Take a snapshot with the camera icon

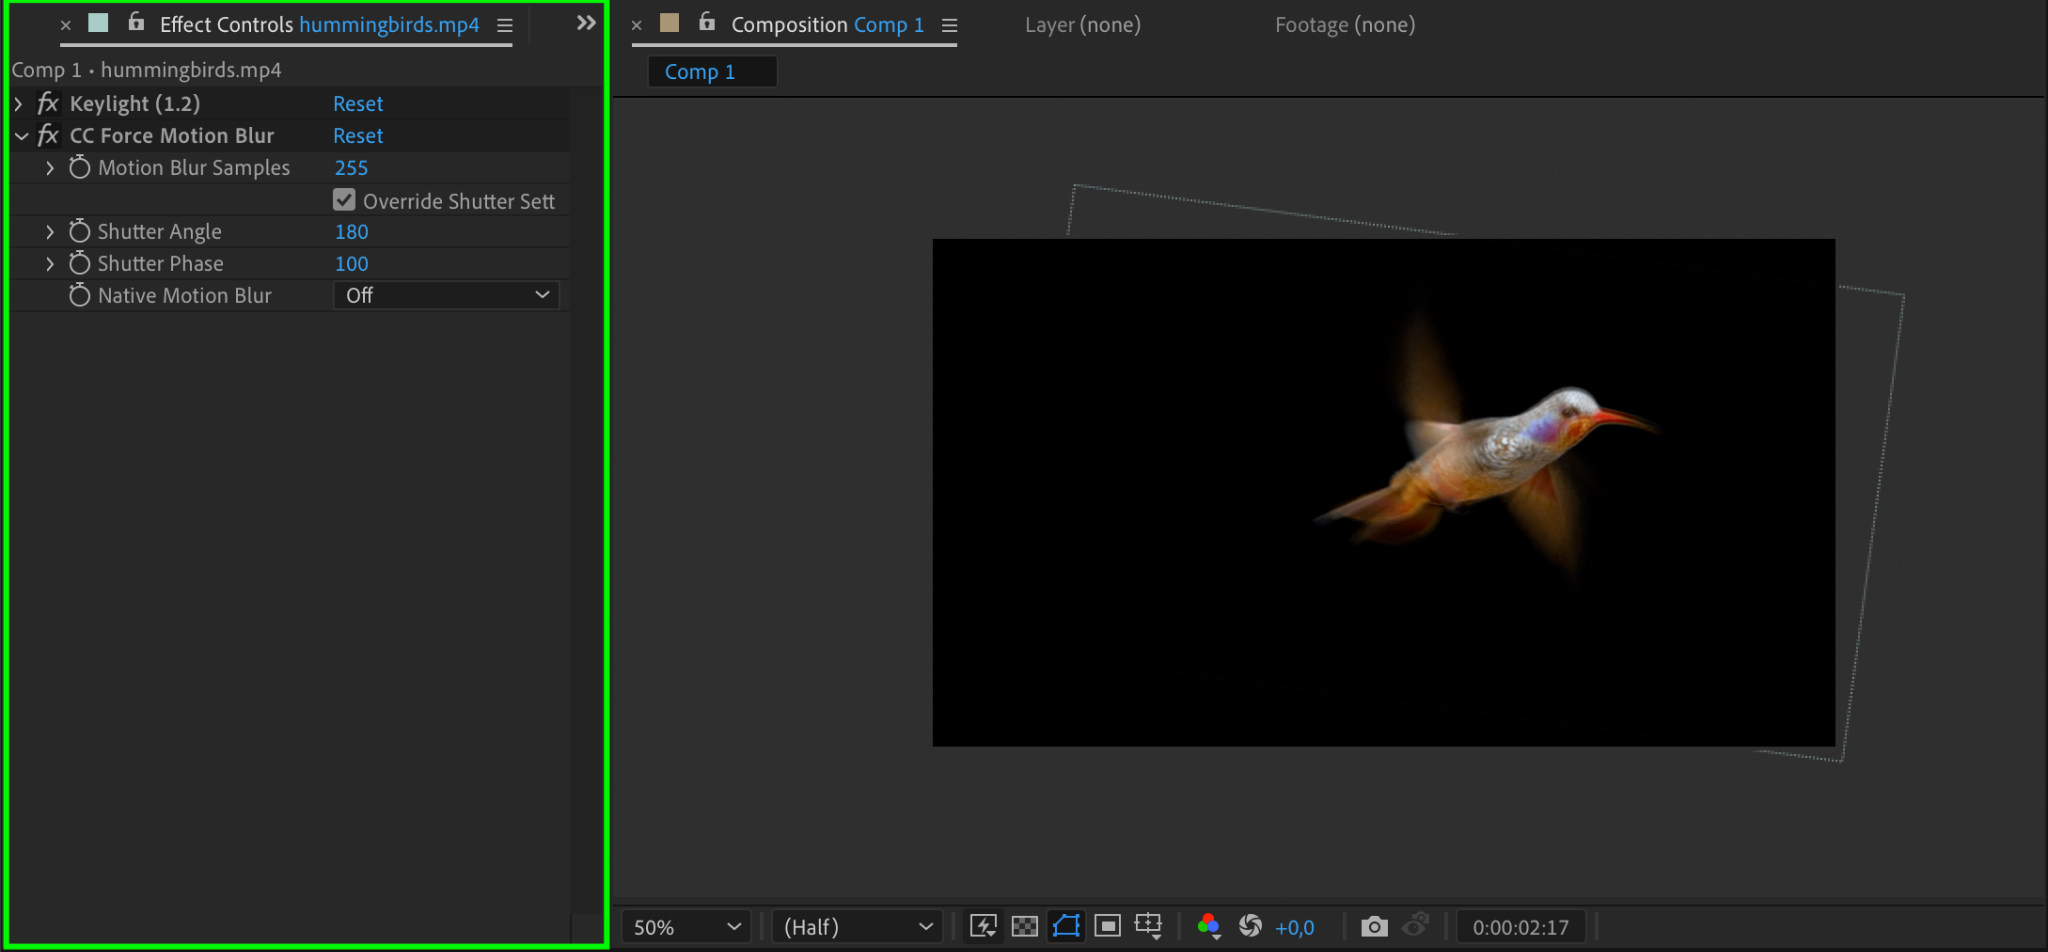(1375, 926)
